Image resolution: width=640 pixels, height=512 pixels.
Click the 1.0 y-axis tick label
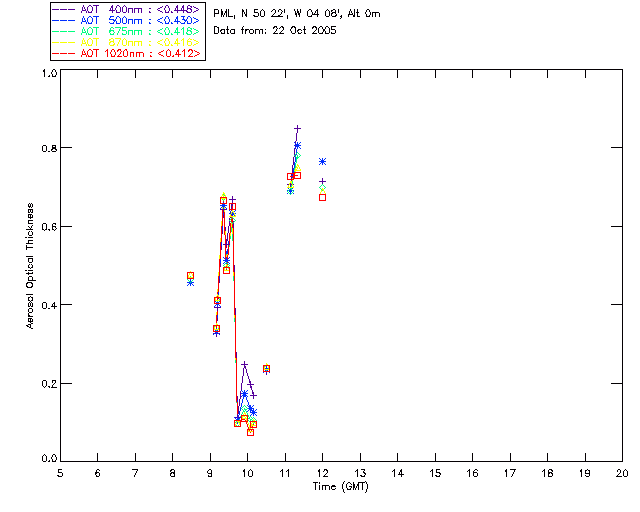pos(49,73)
